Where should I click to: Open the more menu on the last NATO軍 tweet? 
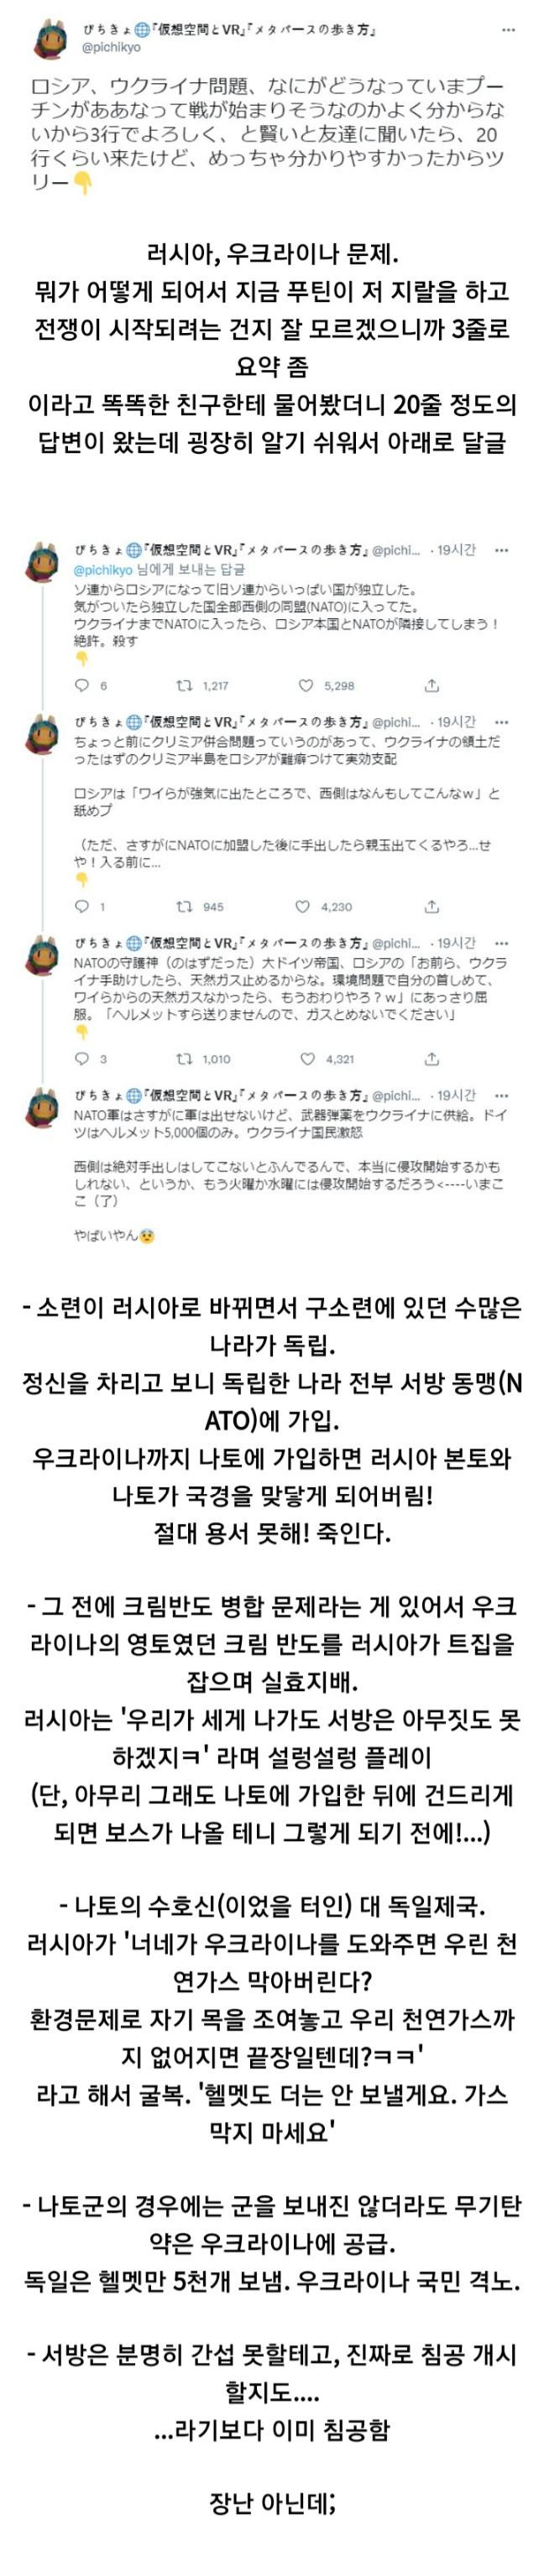coord(502,1095)
